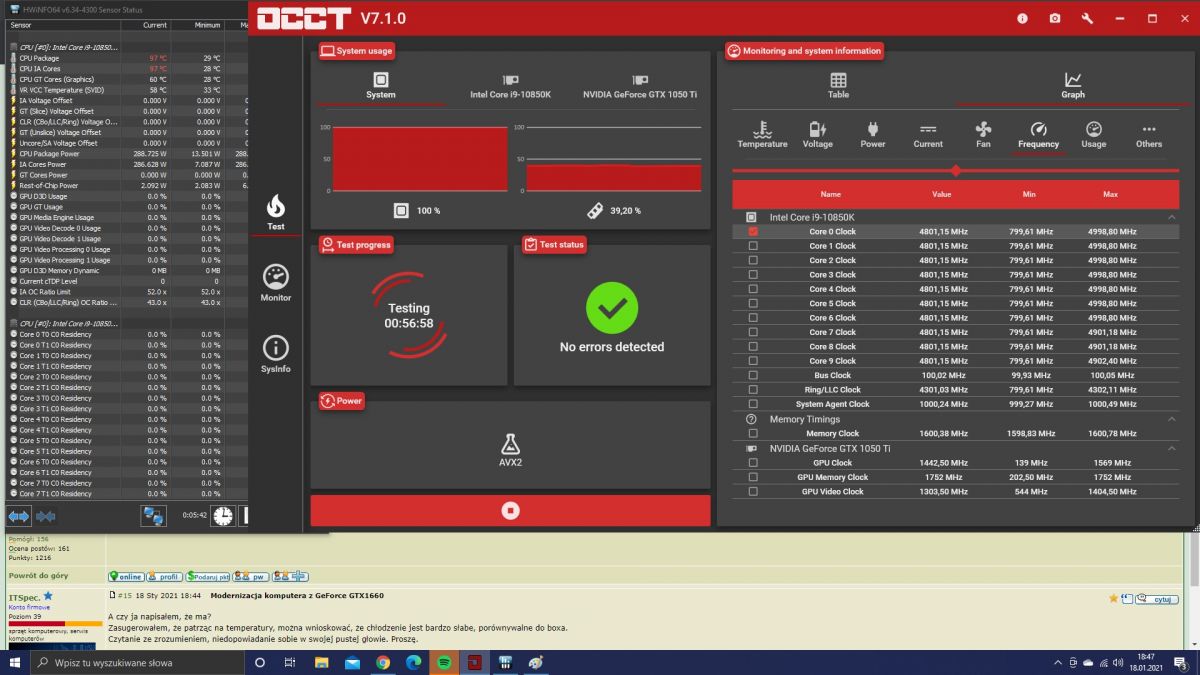The image size is (1200, 675).
Task: Open Microsoft Edge from the taskbar
Action: [x=414, y=662]
